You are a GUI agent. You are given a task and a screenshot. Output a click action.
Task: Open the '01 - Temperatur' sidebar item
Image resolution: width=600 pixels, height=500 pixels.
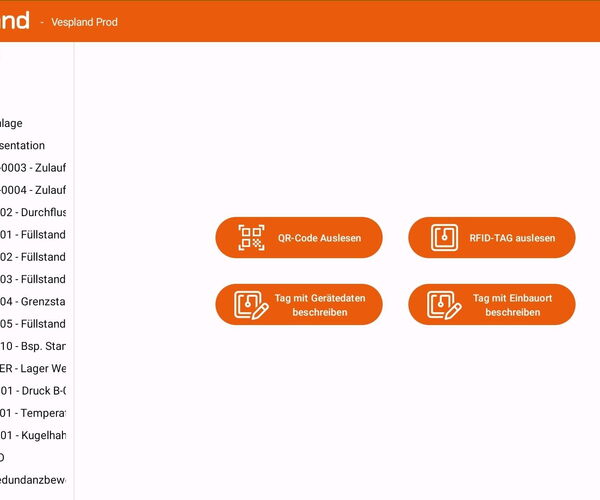point(33,412)
